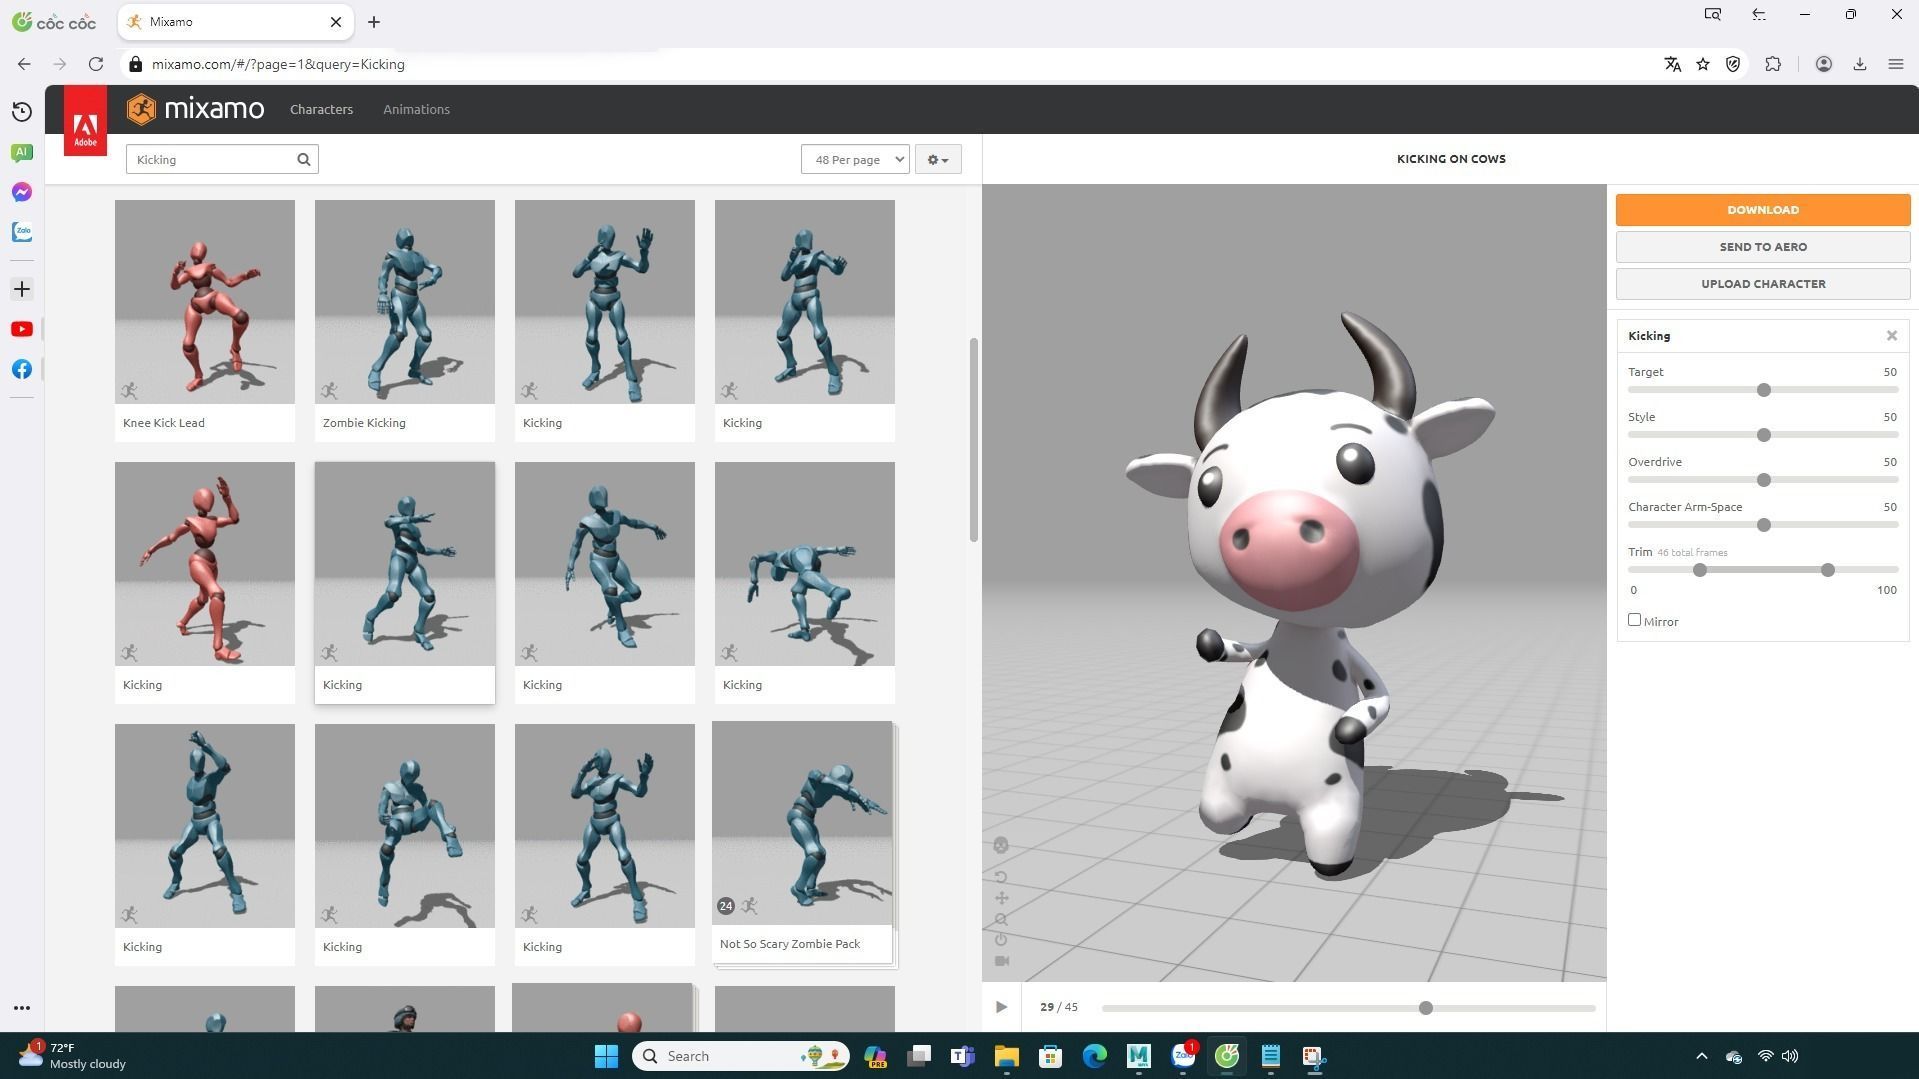Select the Knee Kick Lead animation
The width and height of the screenshot is (1919, 1079).
click(205, 320)
